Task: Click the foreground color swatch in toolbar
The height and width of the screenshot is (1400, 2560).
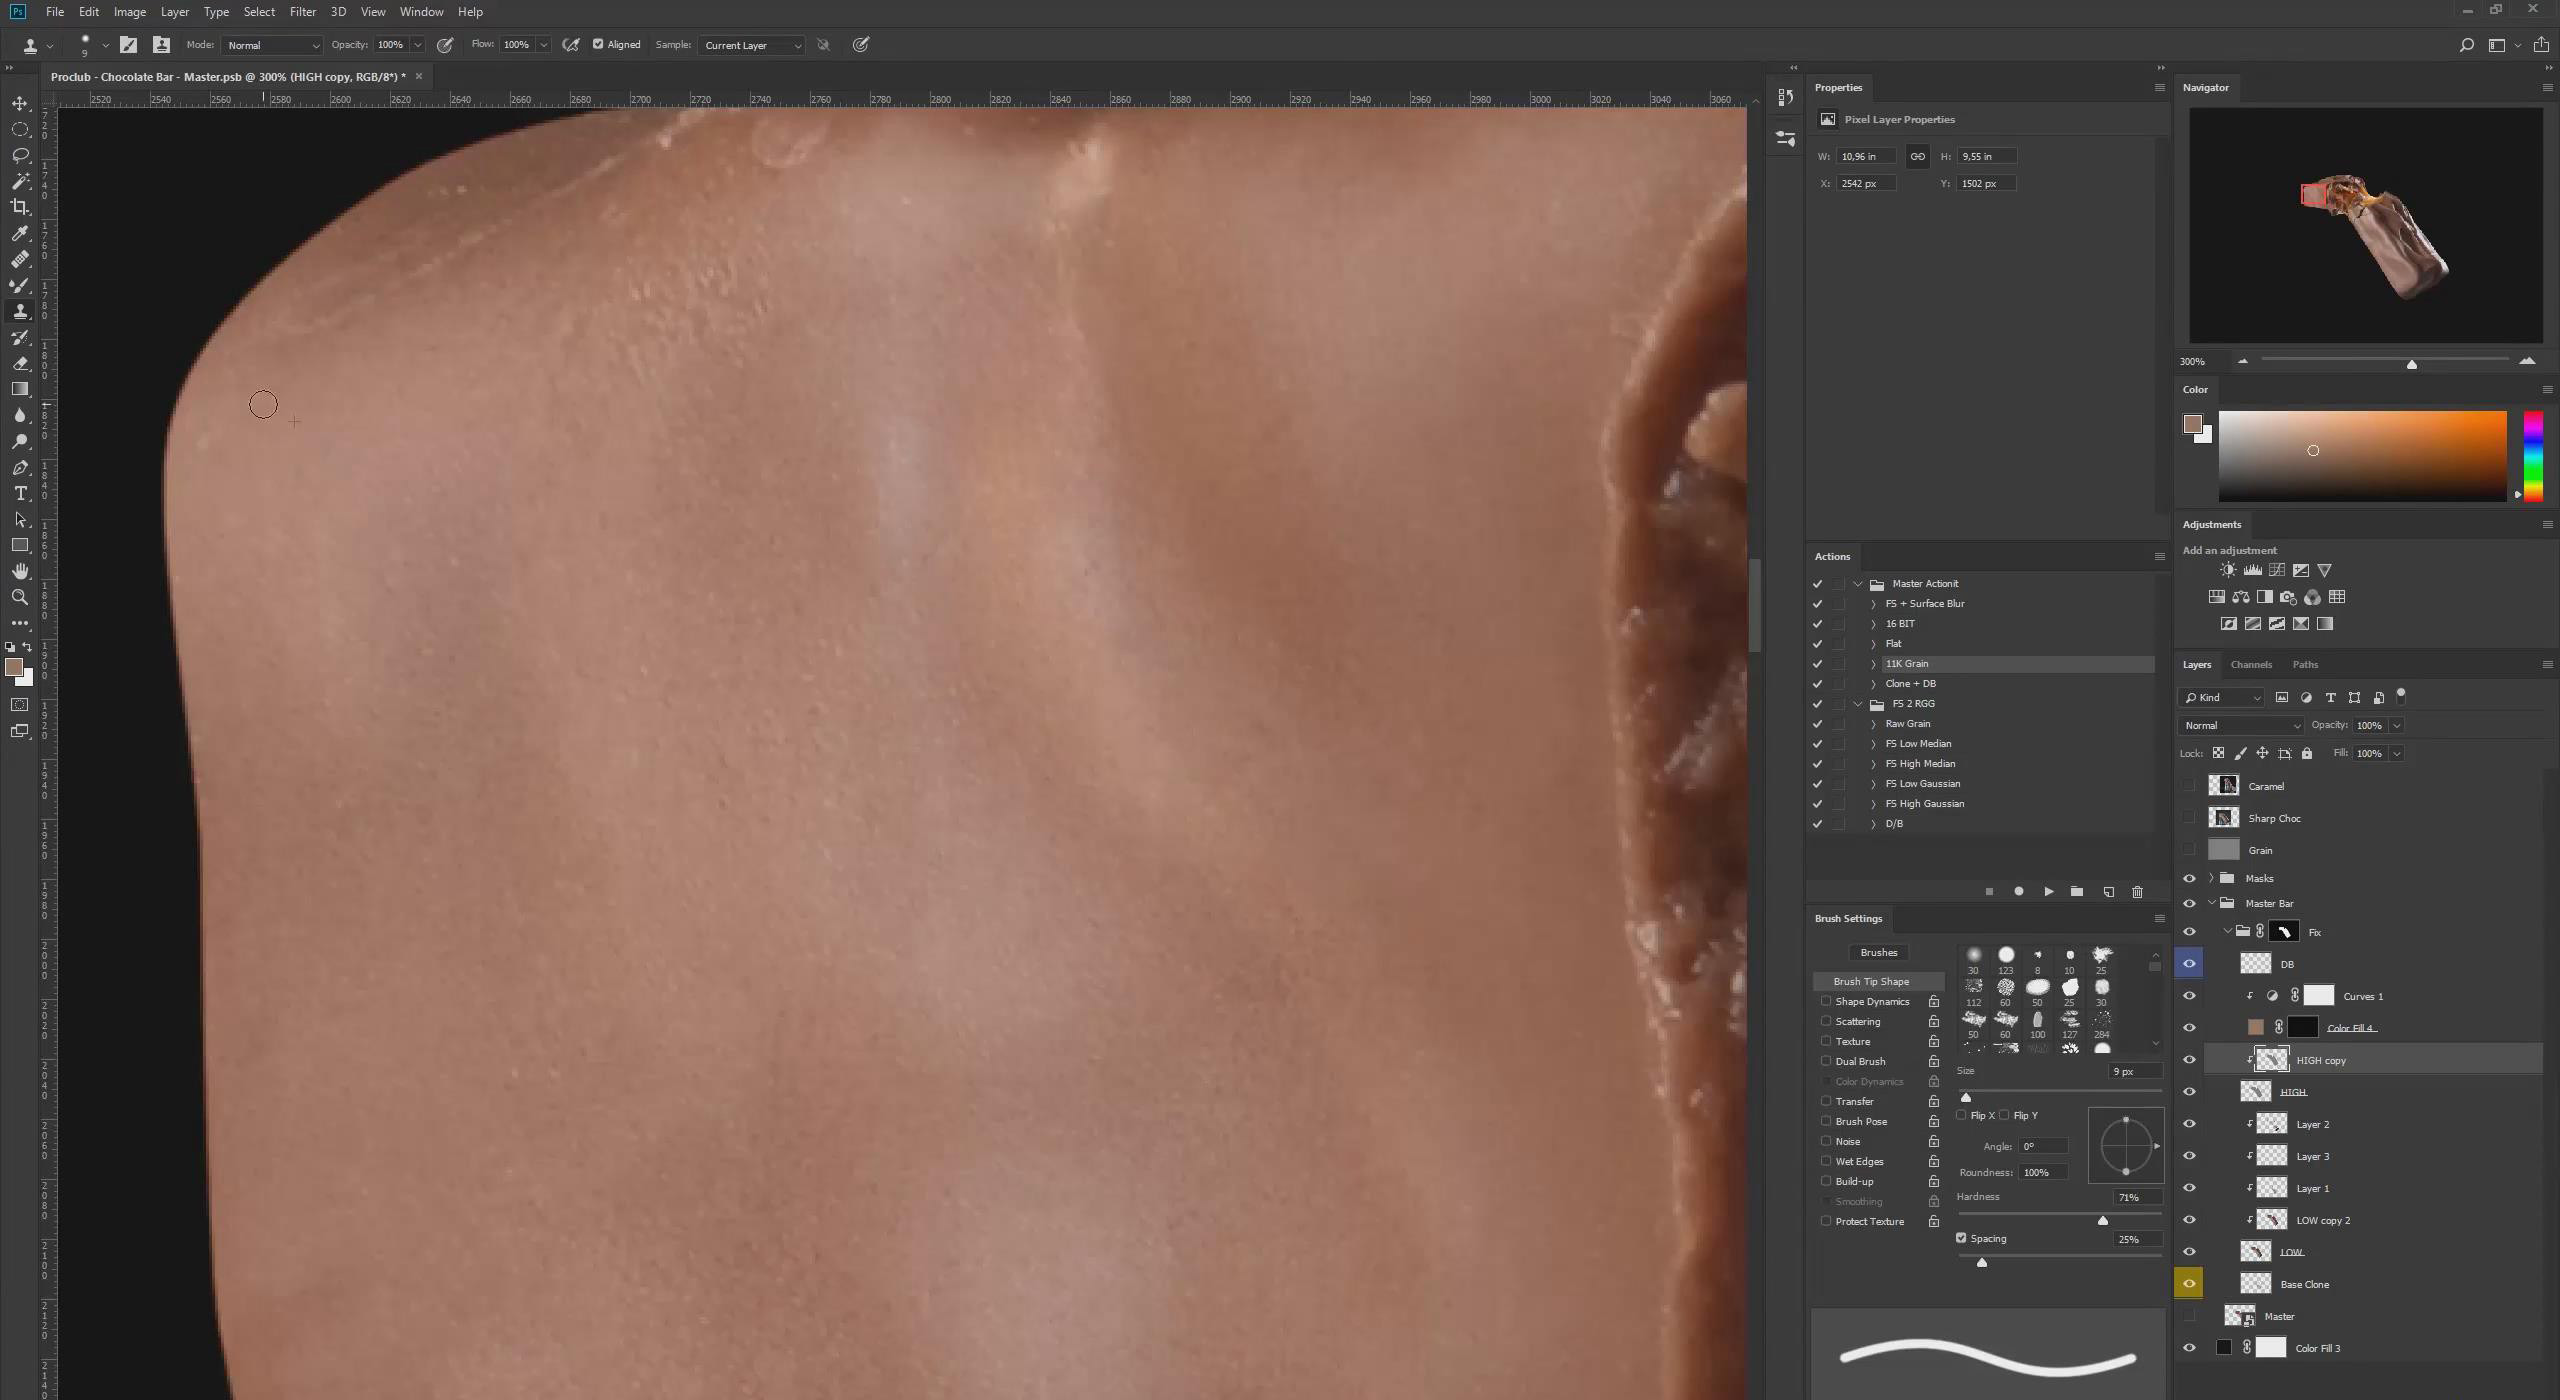Action: pyautogui.click(x=14, y=667)
